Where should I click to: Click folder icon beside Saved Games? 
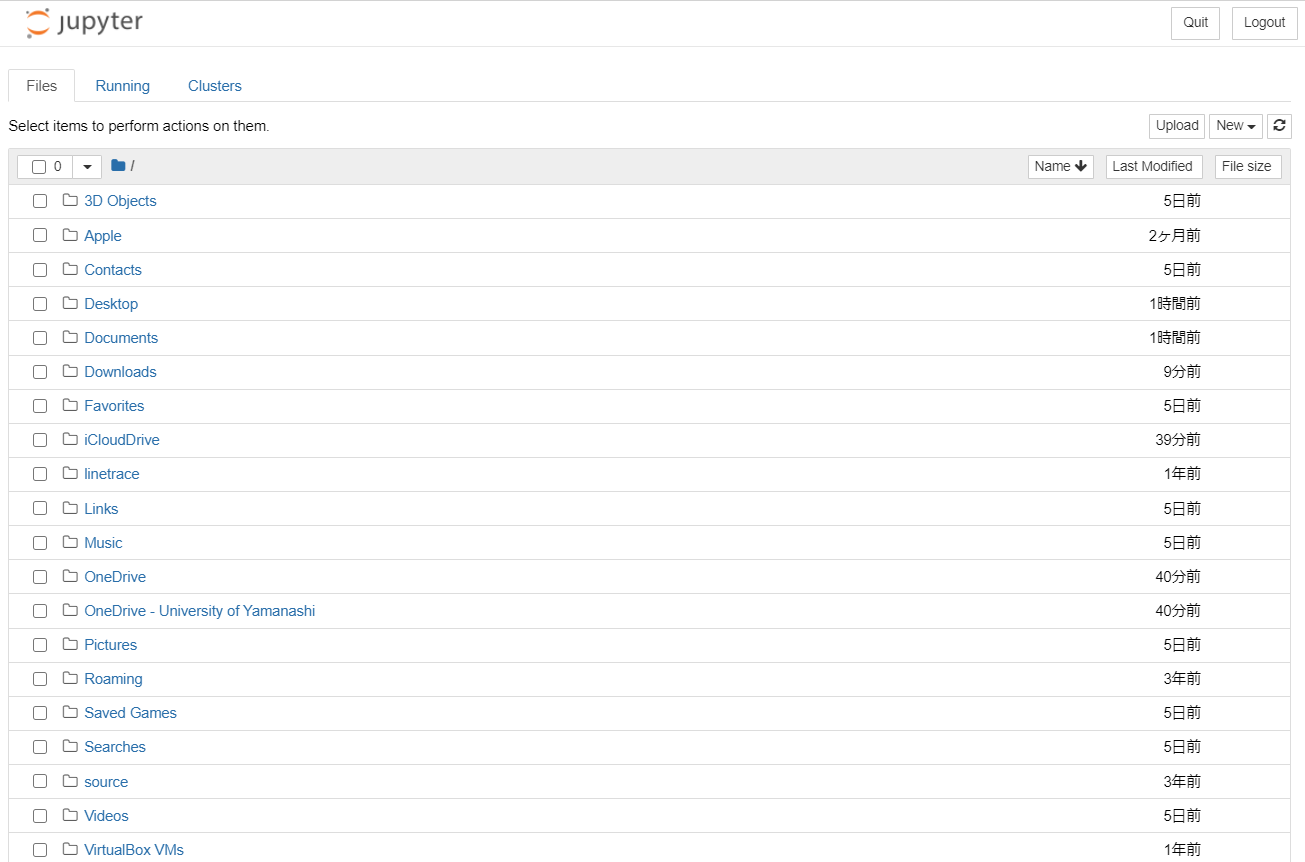(x=70, y=712)
